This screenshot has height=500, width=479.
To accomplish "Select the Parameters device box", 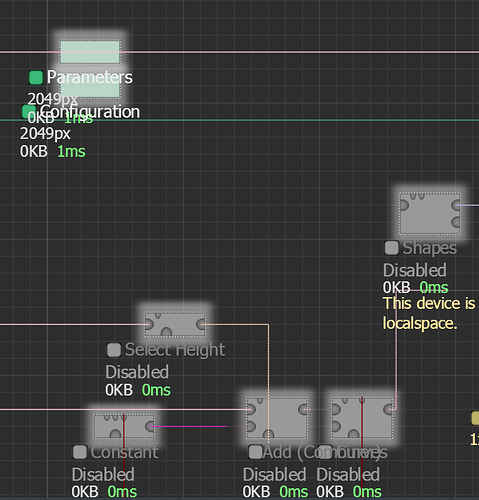I will coord(90,52).
